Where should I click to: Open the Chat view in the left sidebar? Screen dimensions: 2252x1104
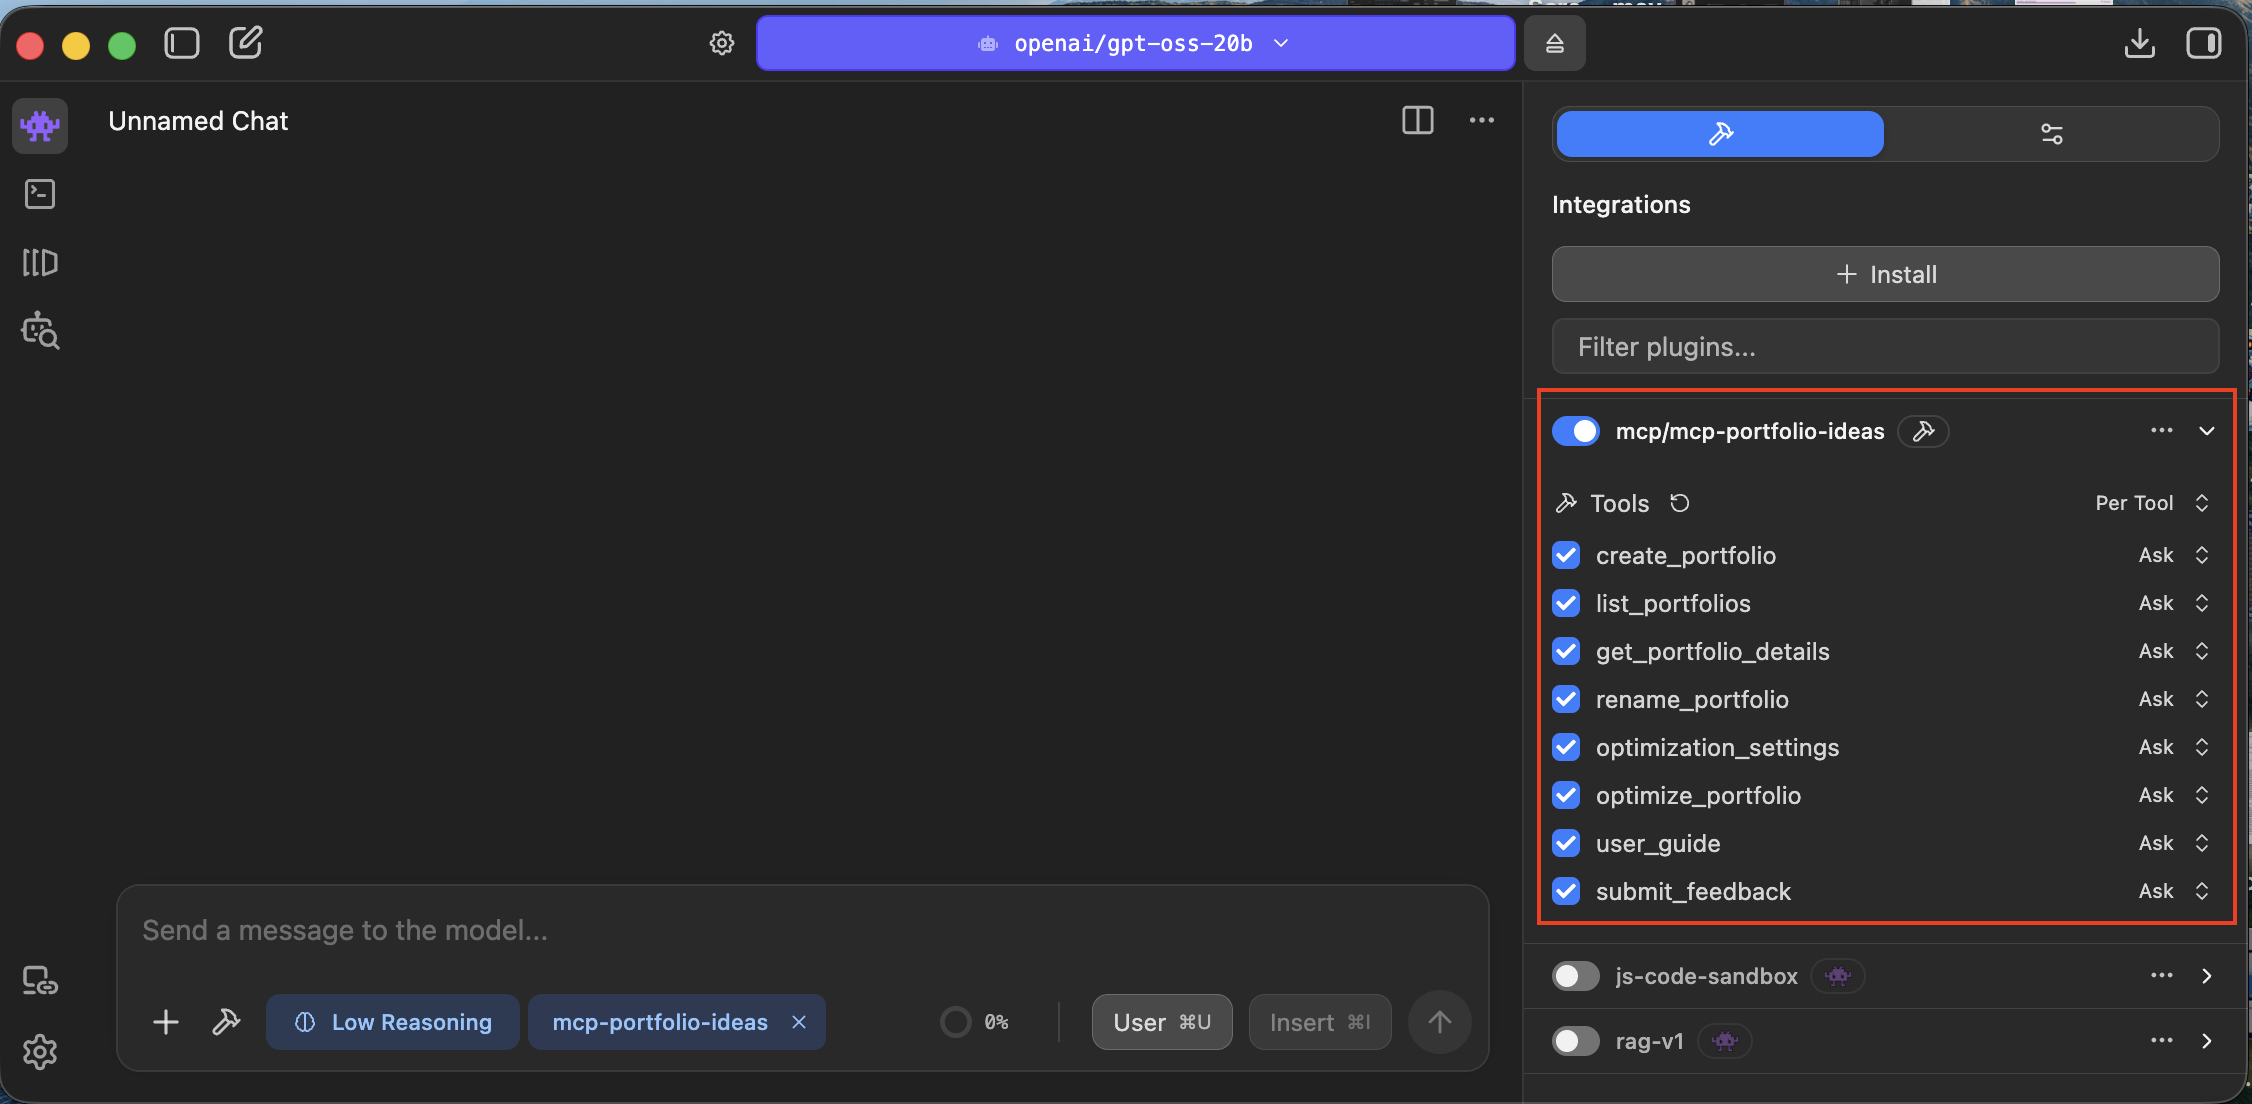click(40, 126)
